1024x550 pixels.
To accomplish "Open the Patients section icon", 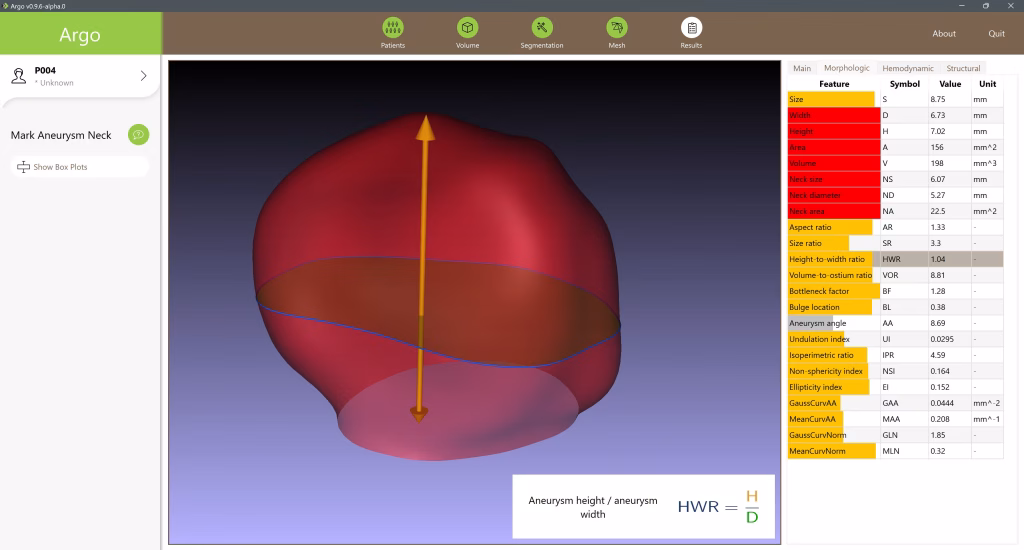I will point(392,28).
